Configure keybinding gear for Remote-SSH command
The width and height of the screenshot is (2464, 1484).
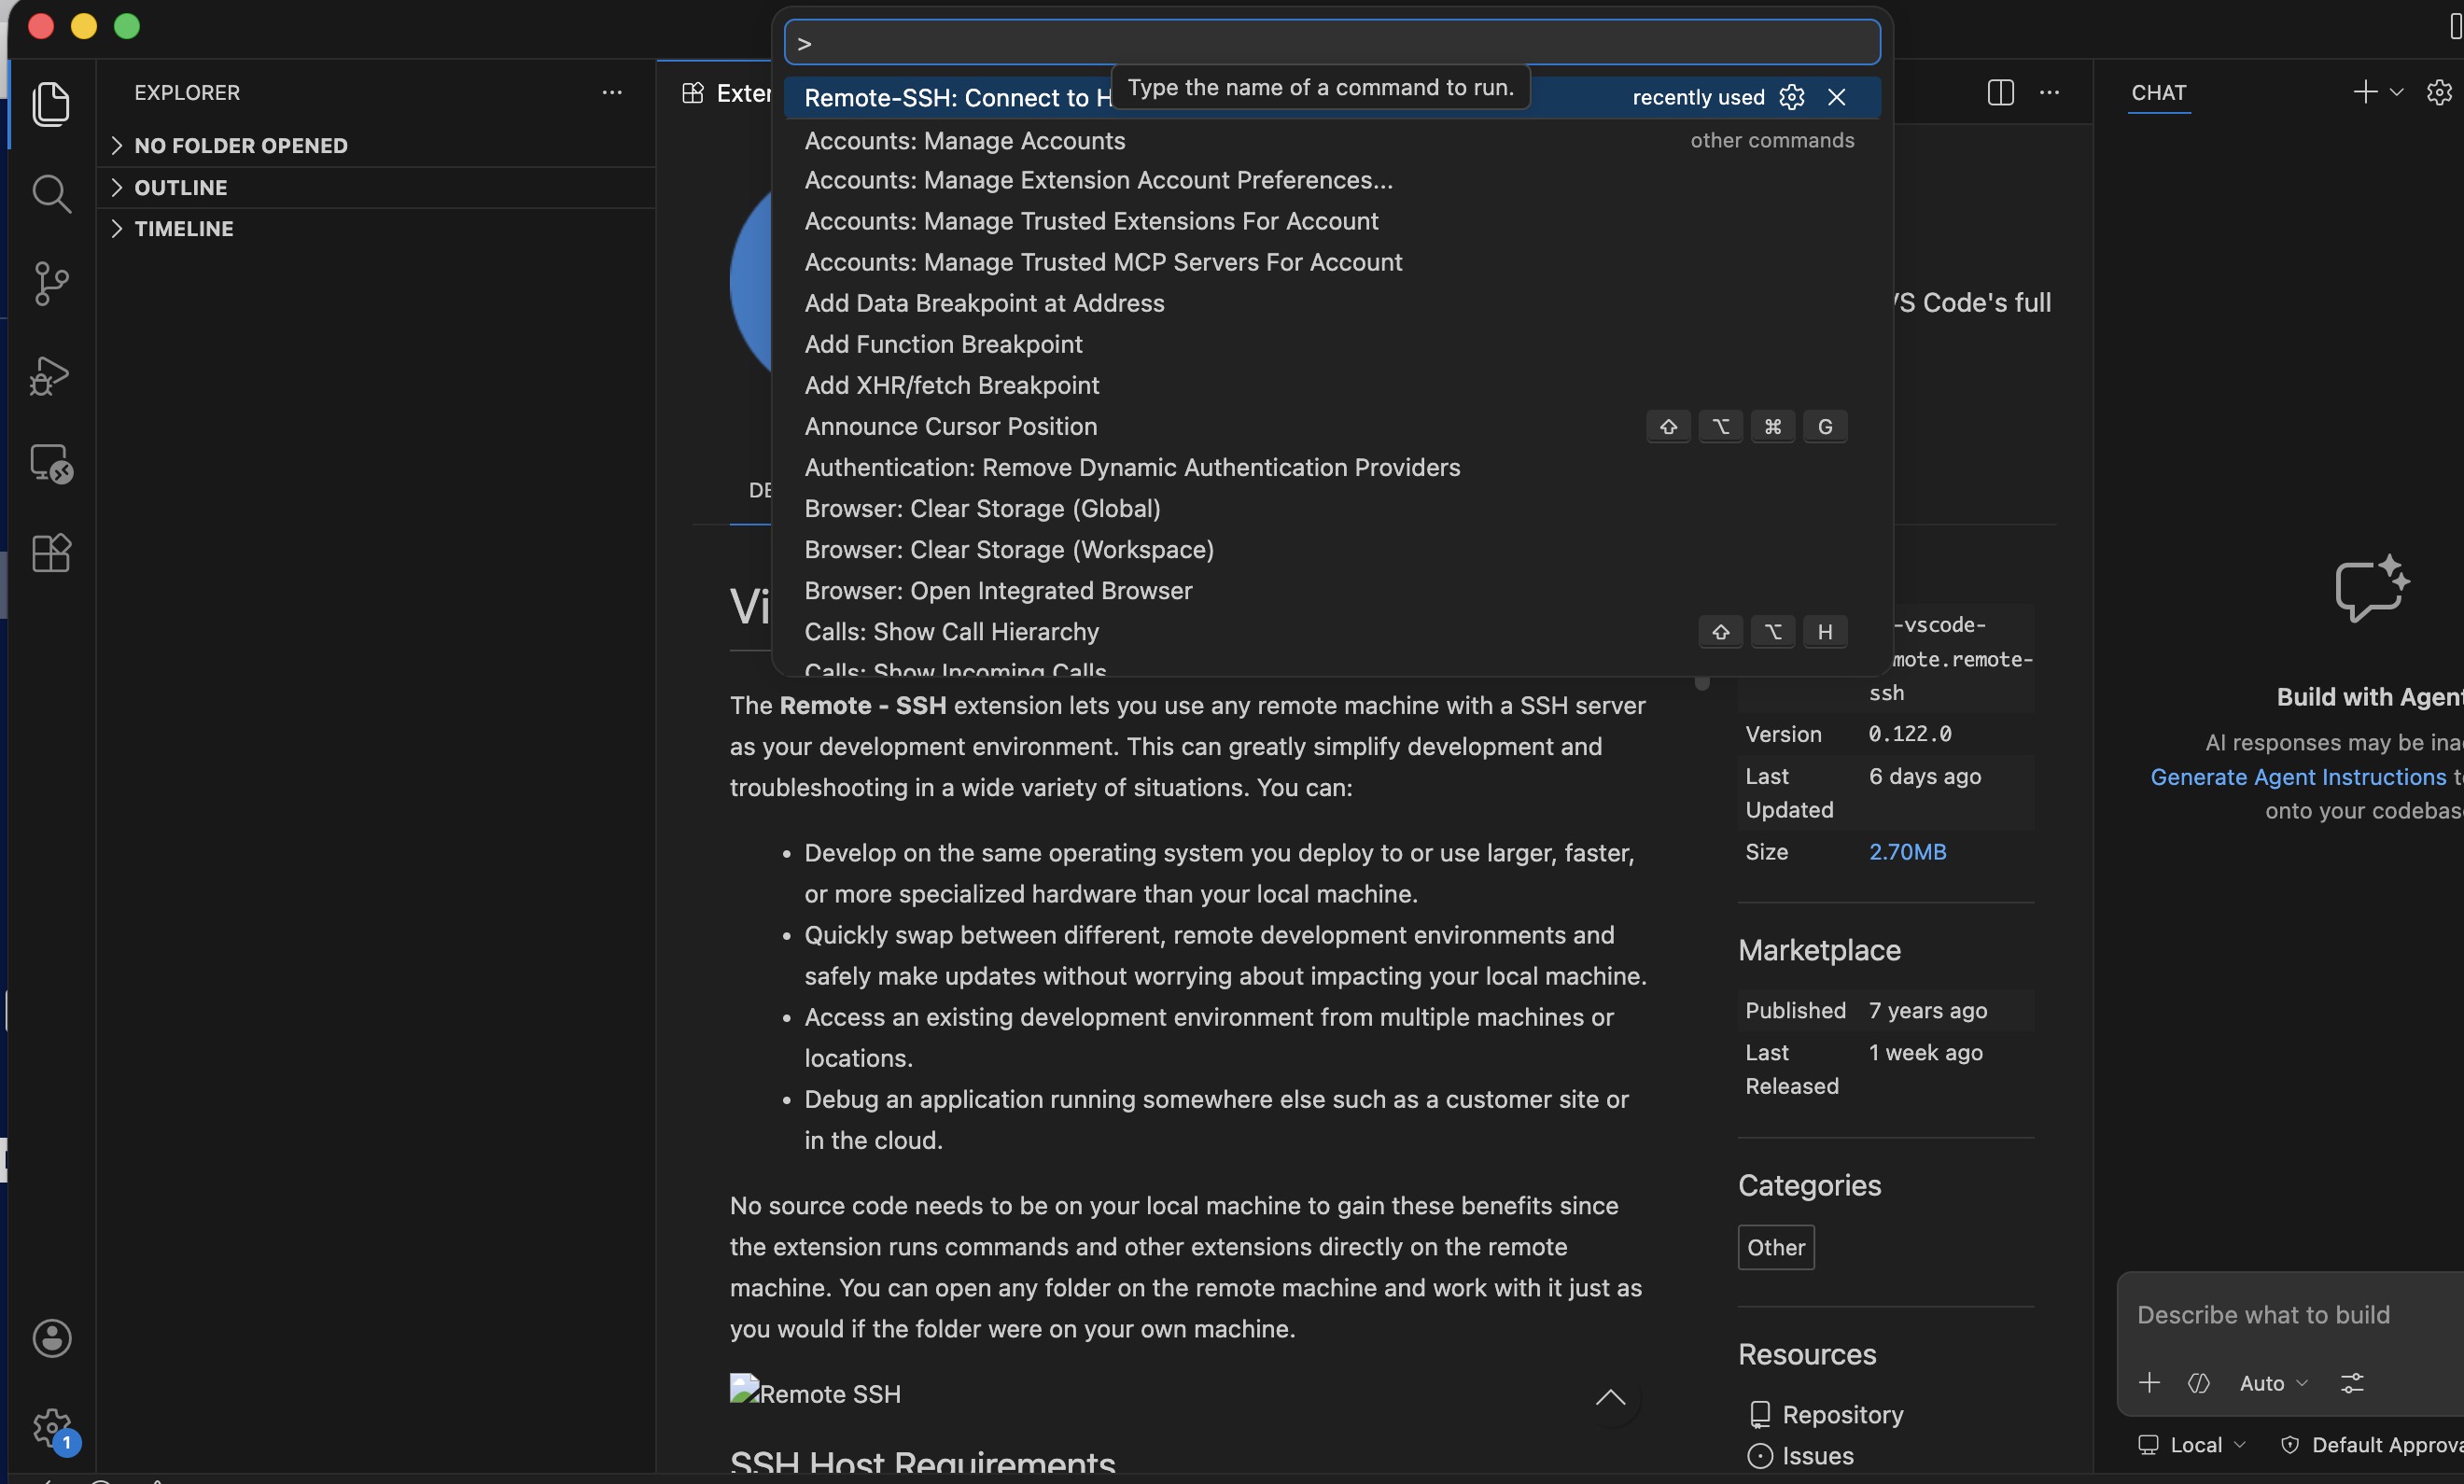pyautogui.click(x=1792, y=97)
